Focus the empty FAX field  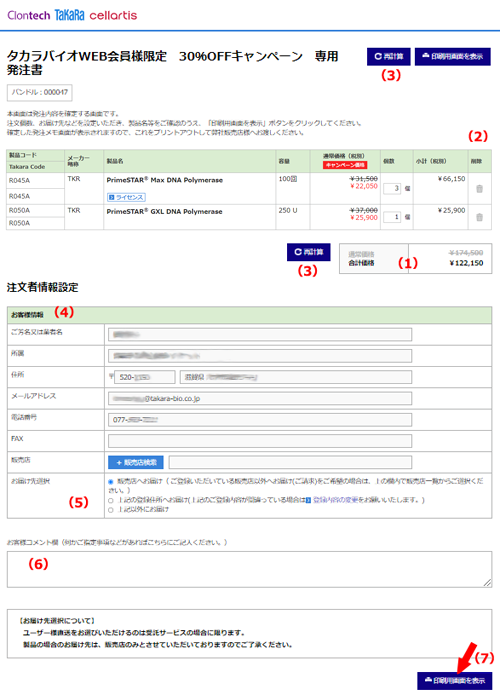tap(260, 441)
